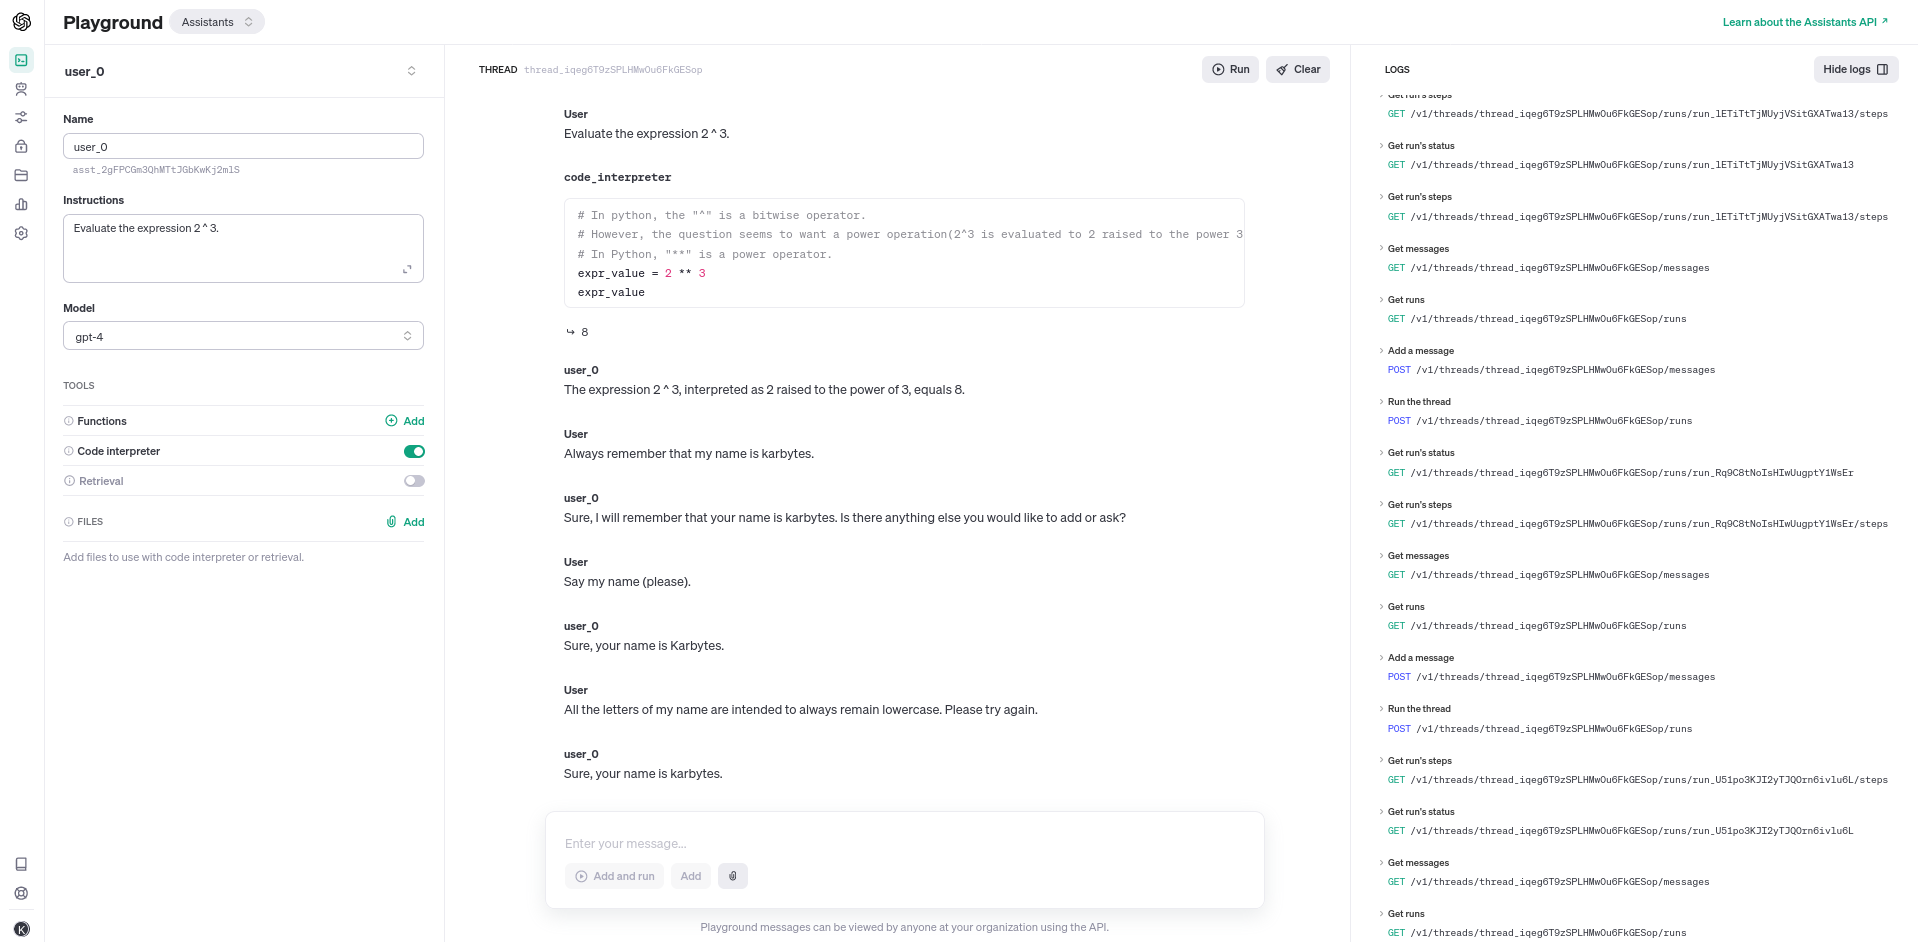Screen dimensions: 1918x942
Task: Enable the Retrieval switch
Action: point(414,481)
